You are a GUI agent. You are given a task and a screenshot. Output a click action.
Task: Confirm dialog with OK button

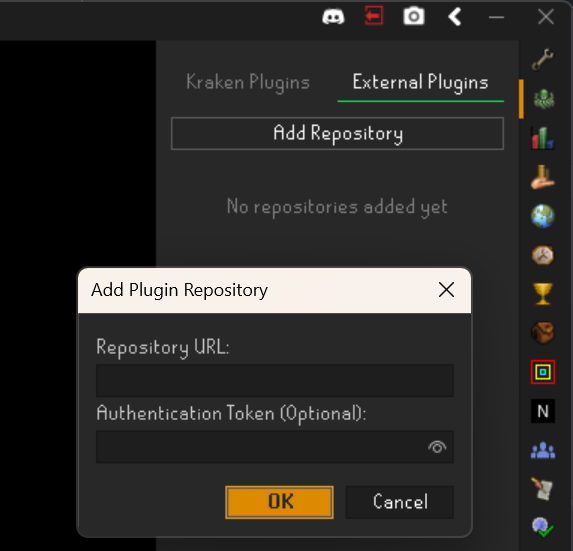click(279, 502)
